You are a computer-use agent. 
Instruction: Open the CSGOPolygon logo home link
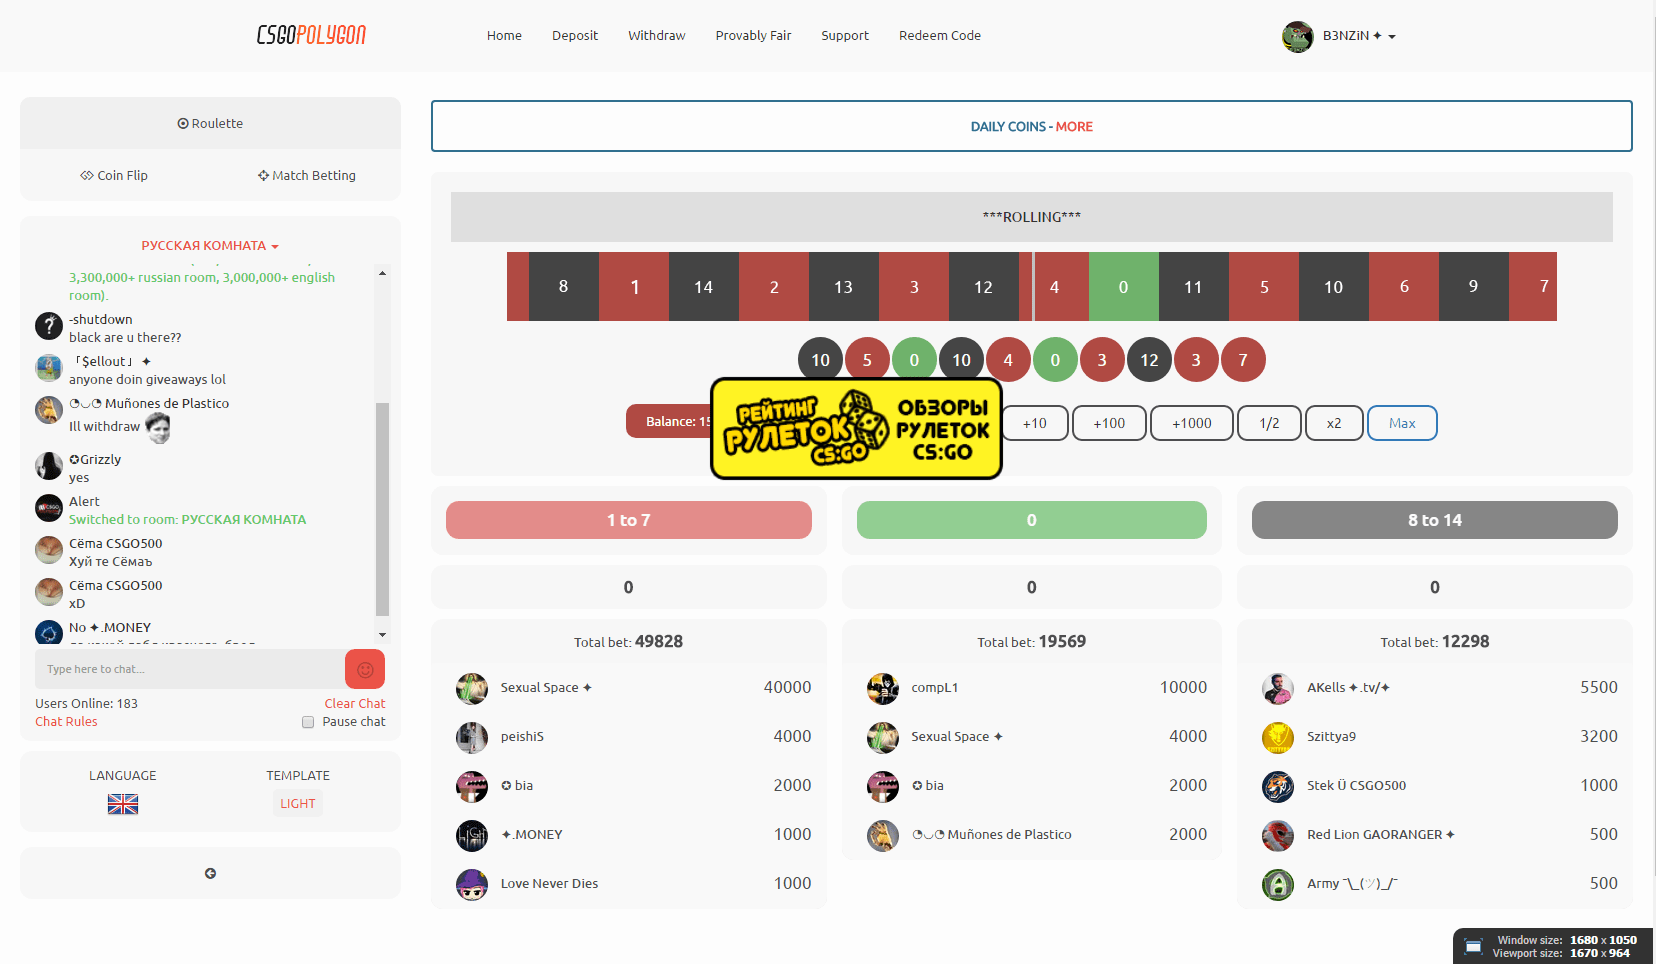pos(311,35)
